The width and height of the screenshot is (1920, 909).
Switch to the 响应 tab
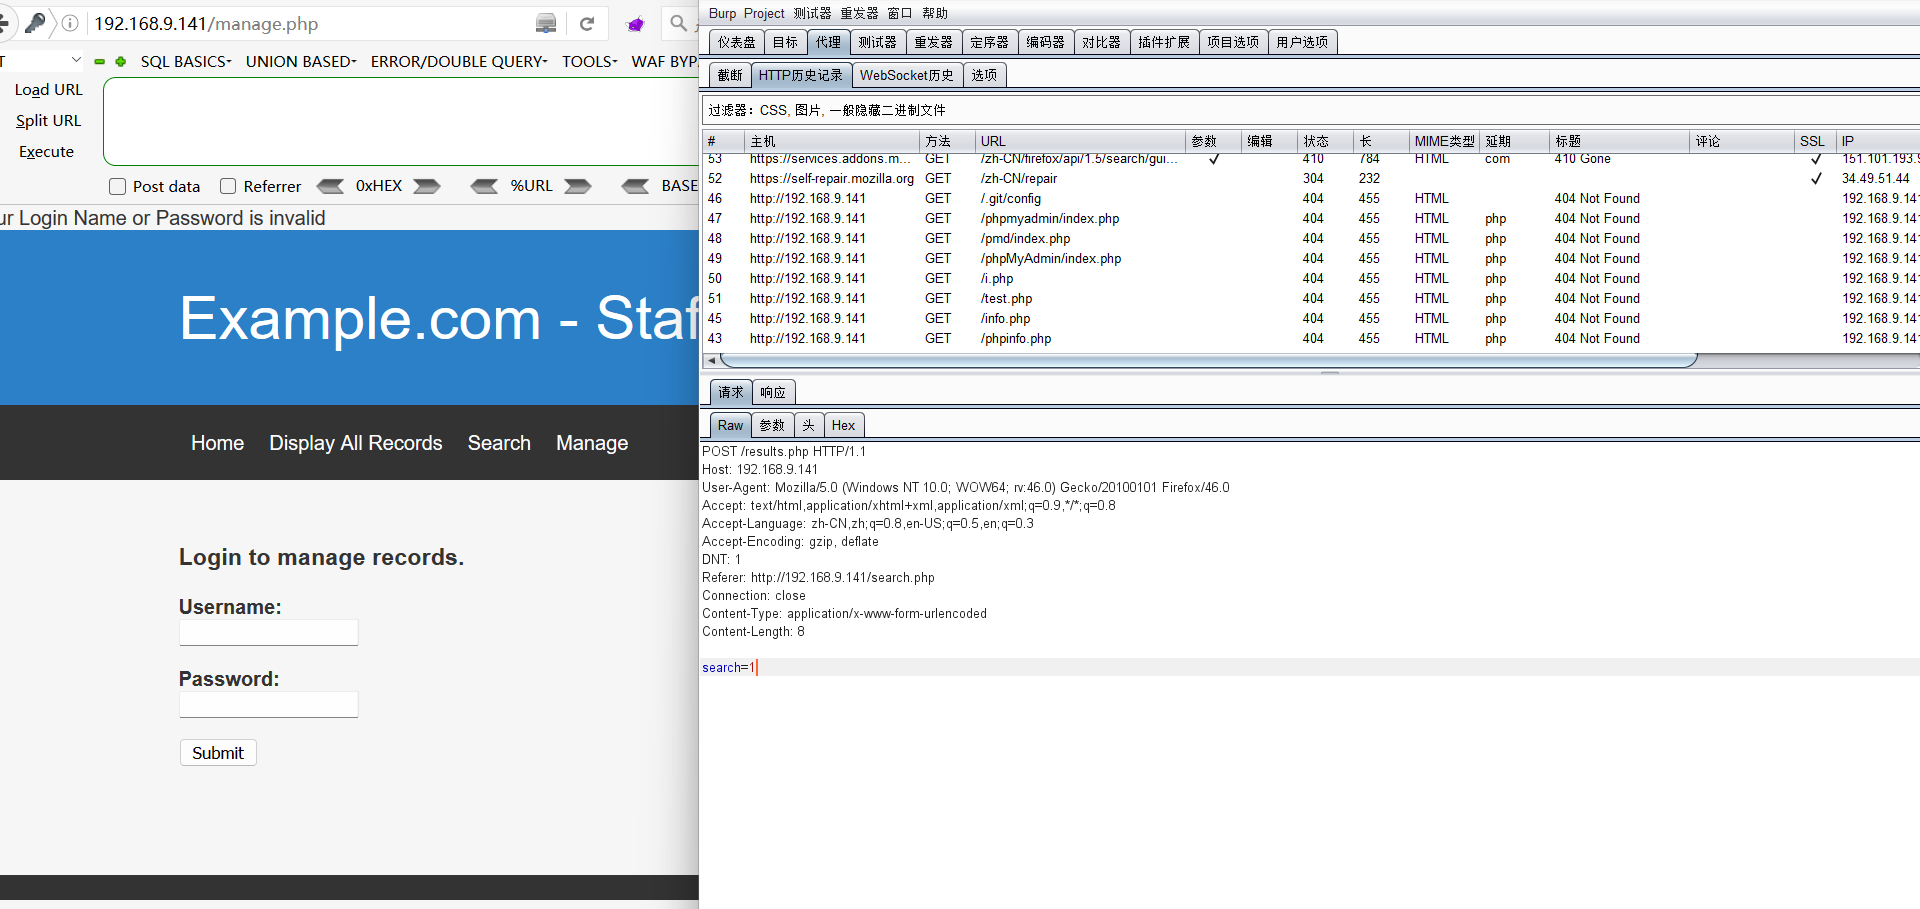coord(773,392)
